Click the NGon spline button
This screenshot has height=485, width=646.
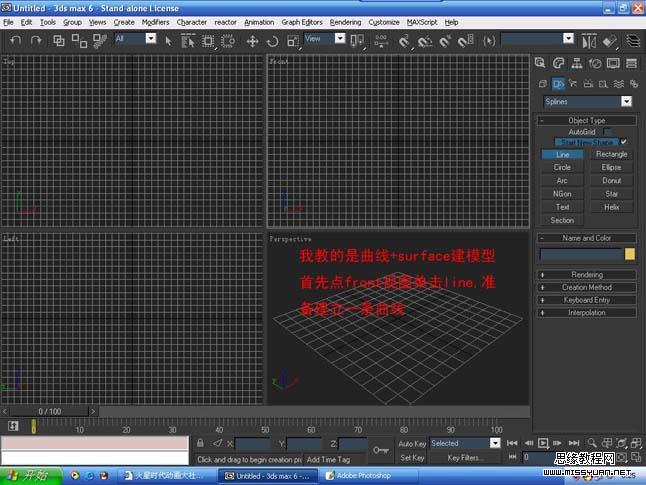[562, 194]
